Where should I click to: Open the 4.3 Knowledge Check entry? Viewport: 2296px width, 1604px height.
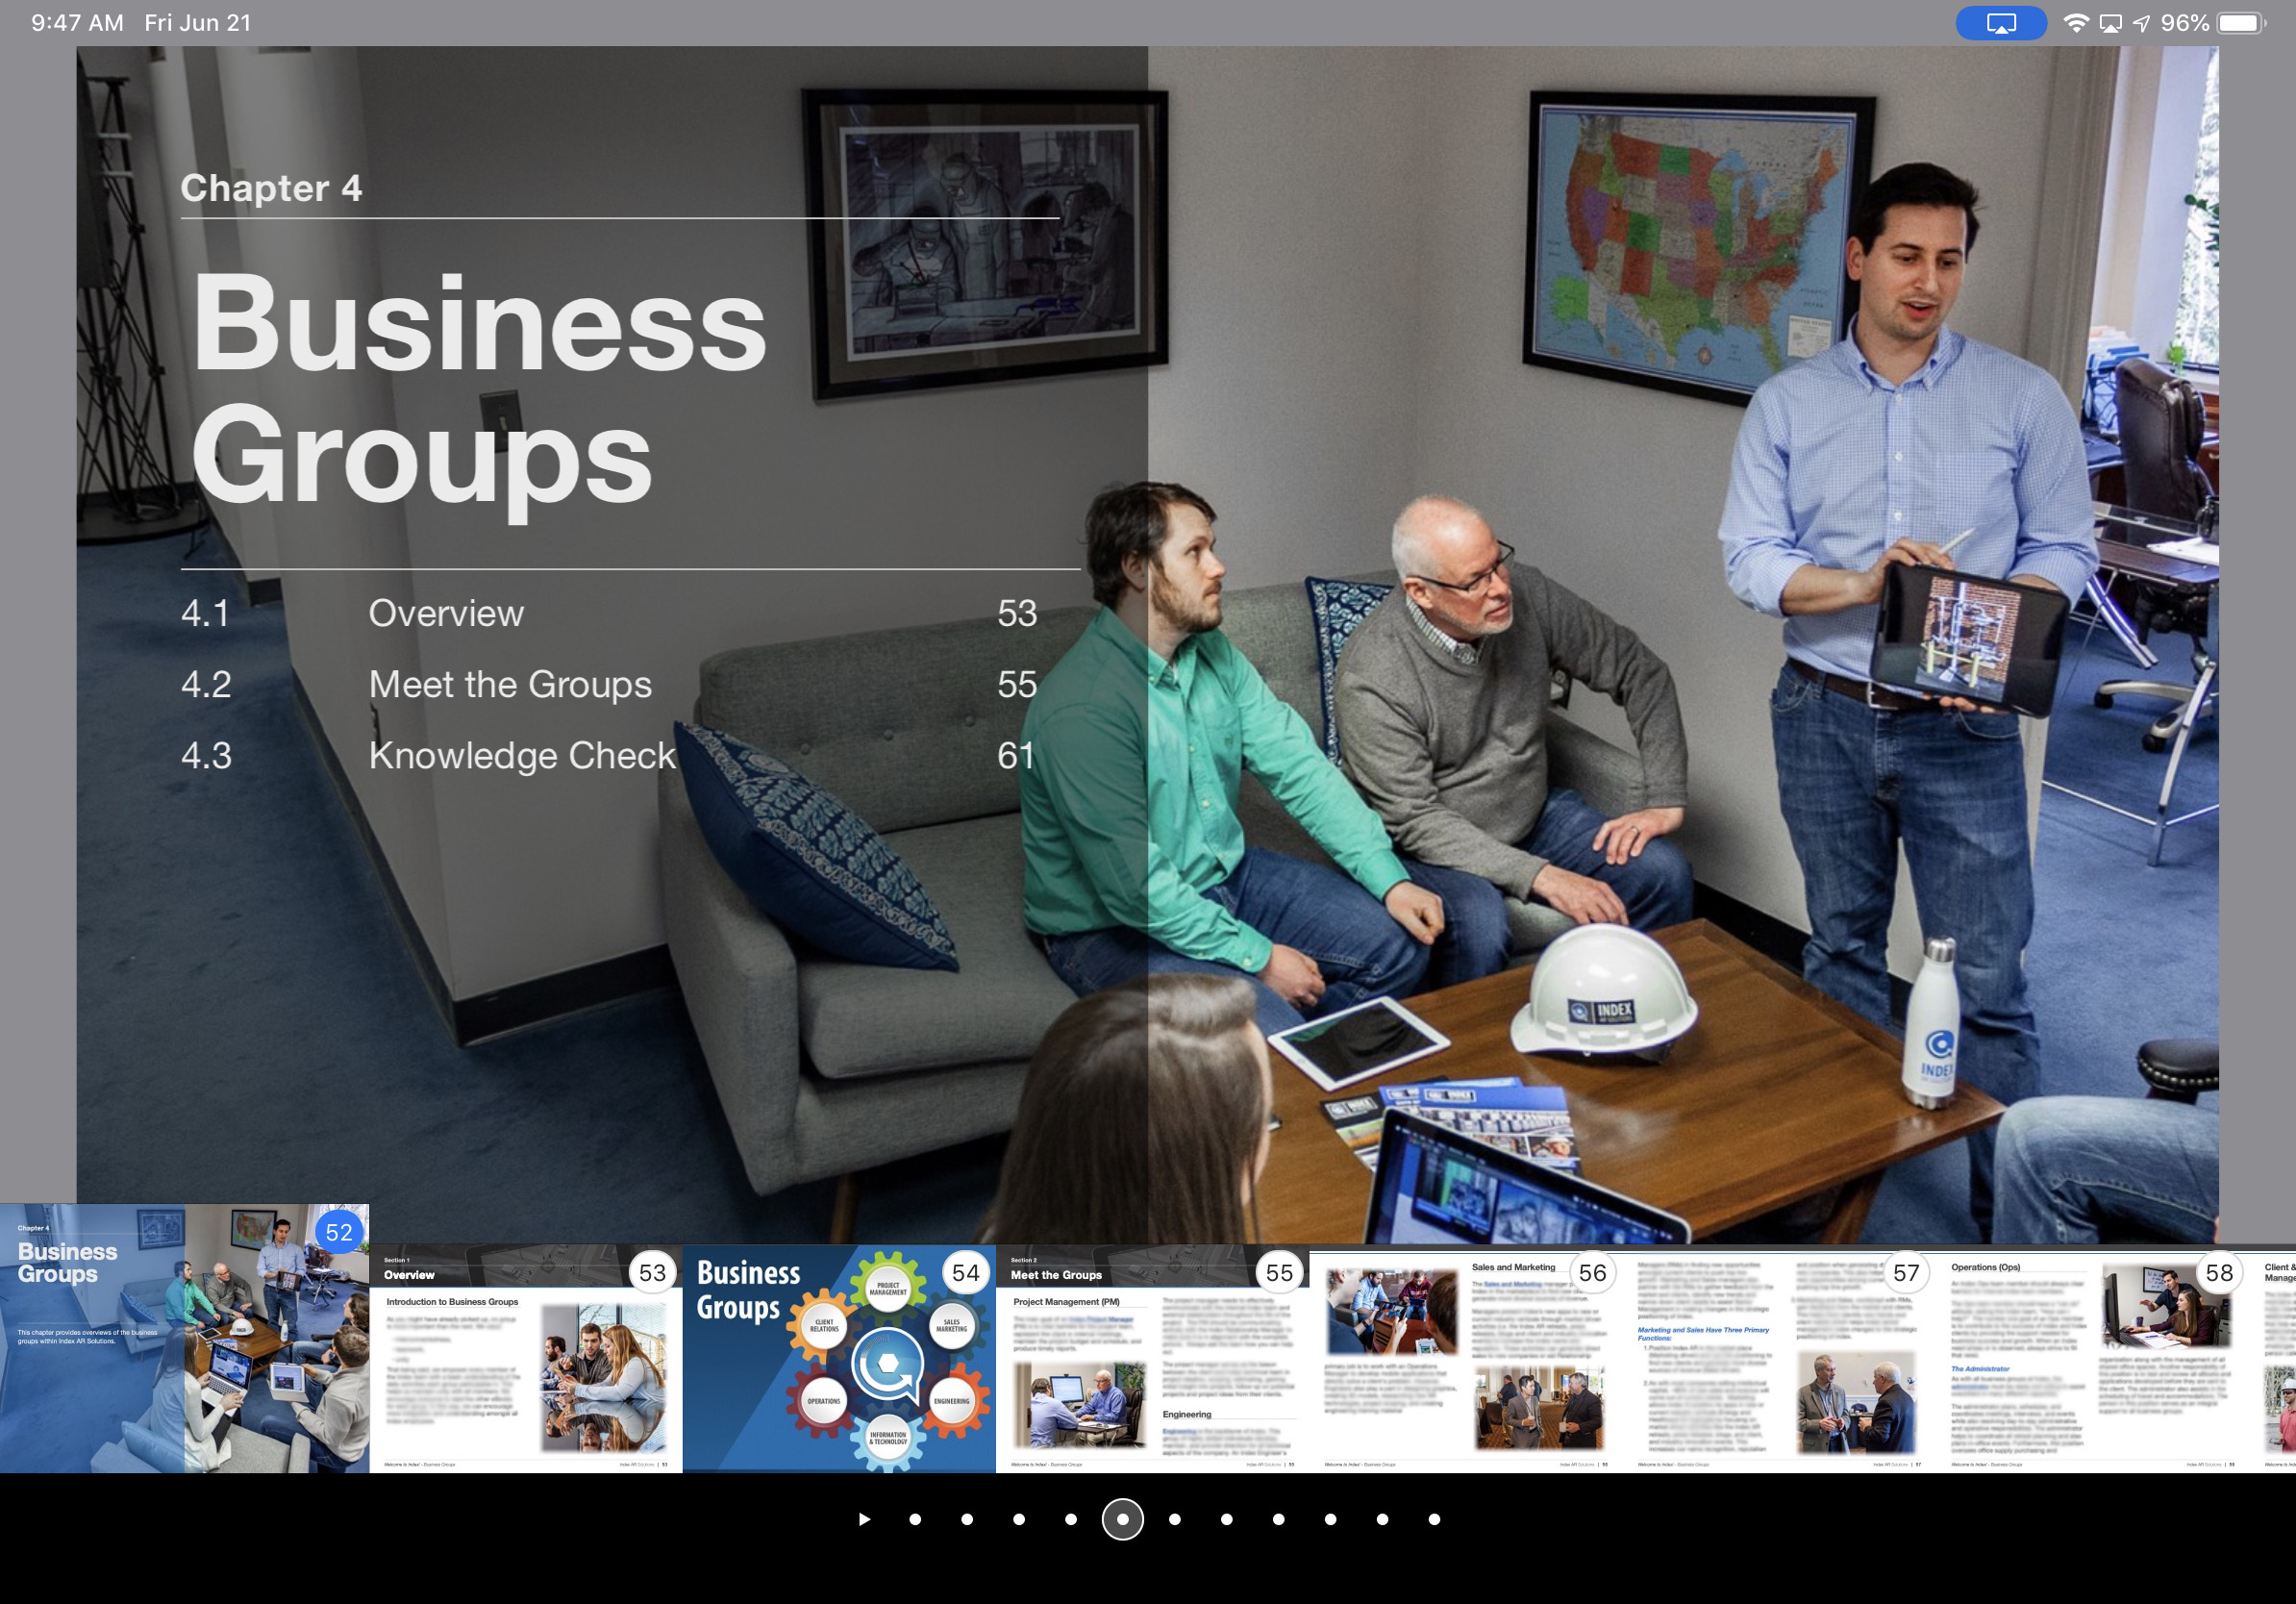pyautogui.click(x=522, y=755)
